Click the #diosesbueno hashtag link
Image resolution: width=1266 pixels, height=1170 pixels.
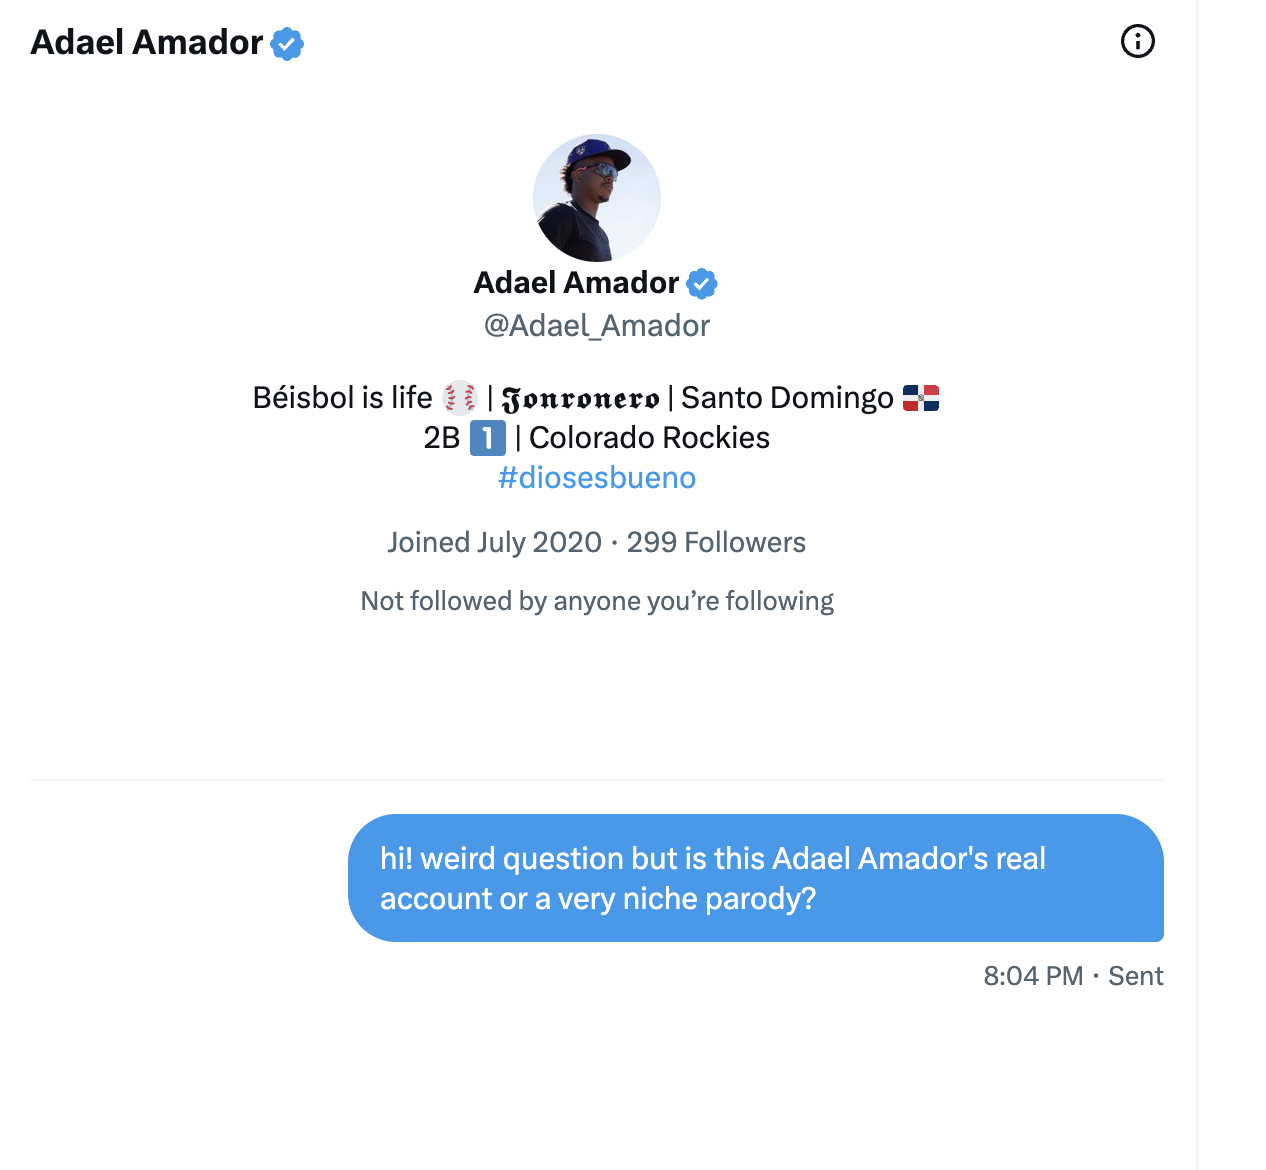click(x=597, y=478)
